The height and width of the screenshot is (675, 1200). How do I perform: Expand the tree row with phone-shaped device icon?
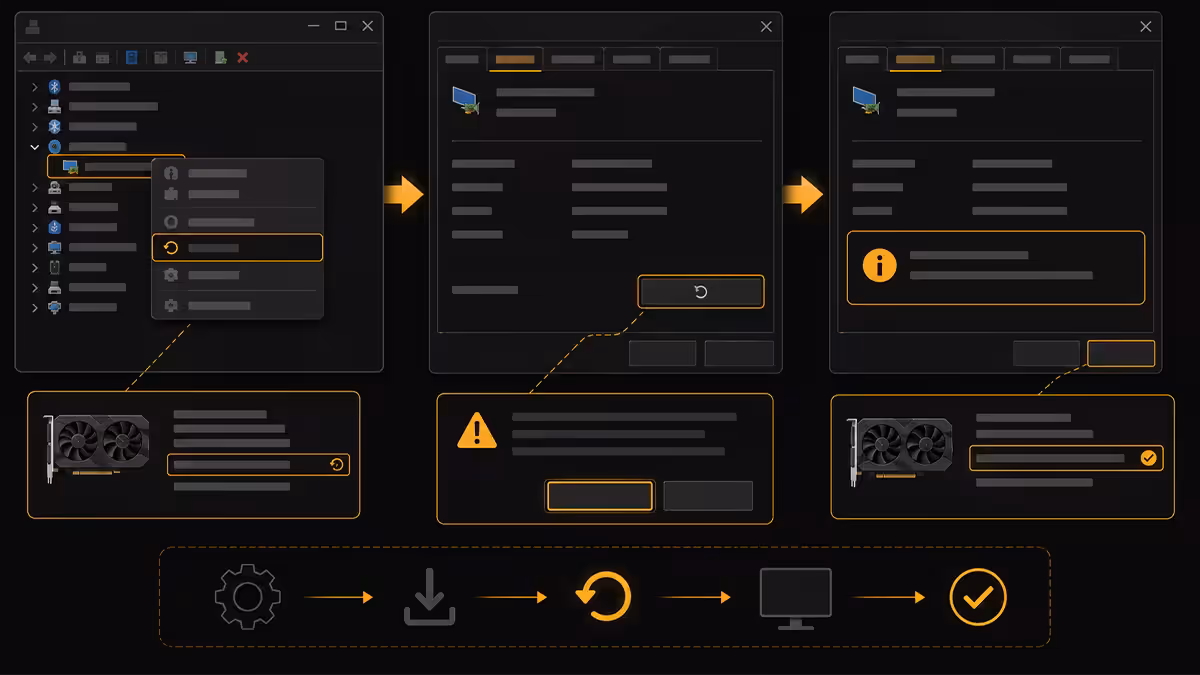click(x=35, y=267)
